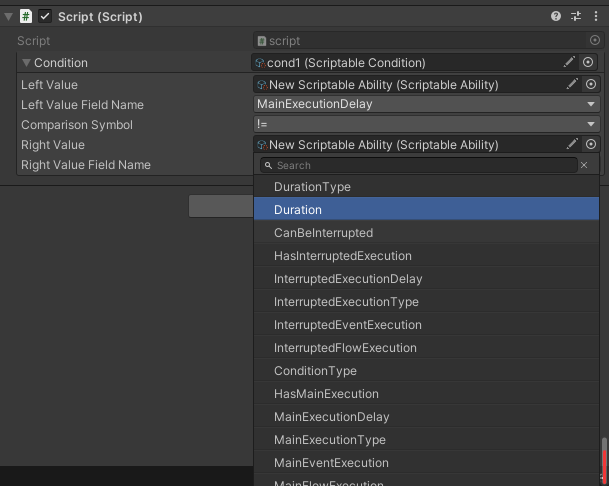Screen dimensions: 609x486
Task: Click edit pencil on Condition field
Action: coord(572,62)
